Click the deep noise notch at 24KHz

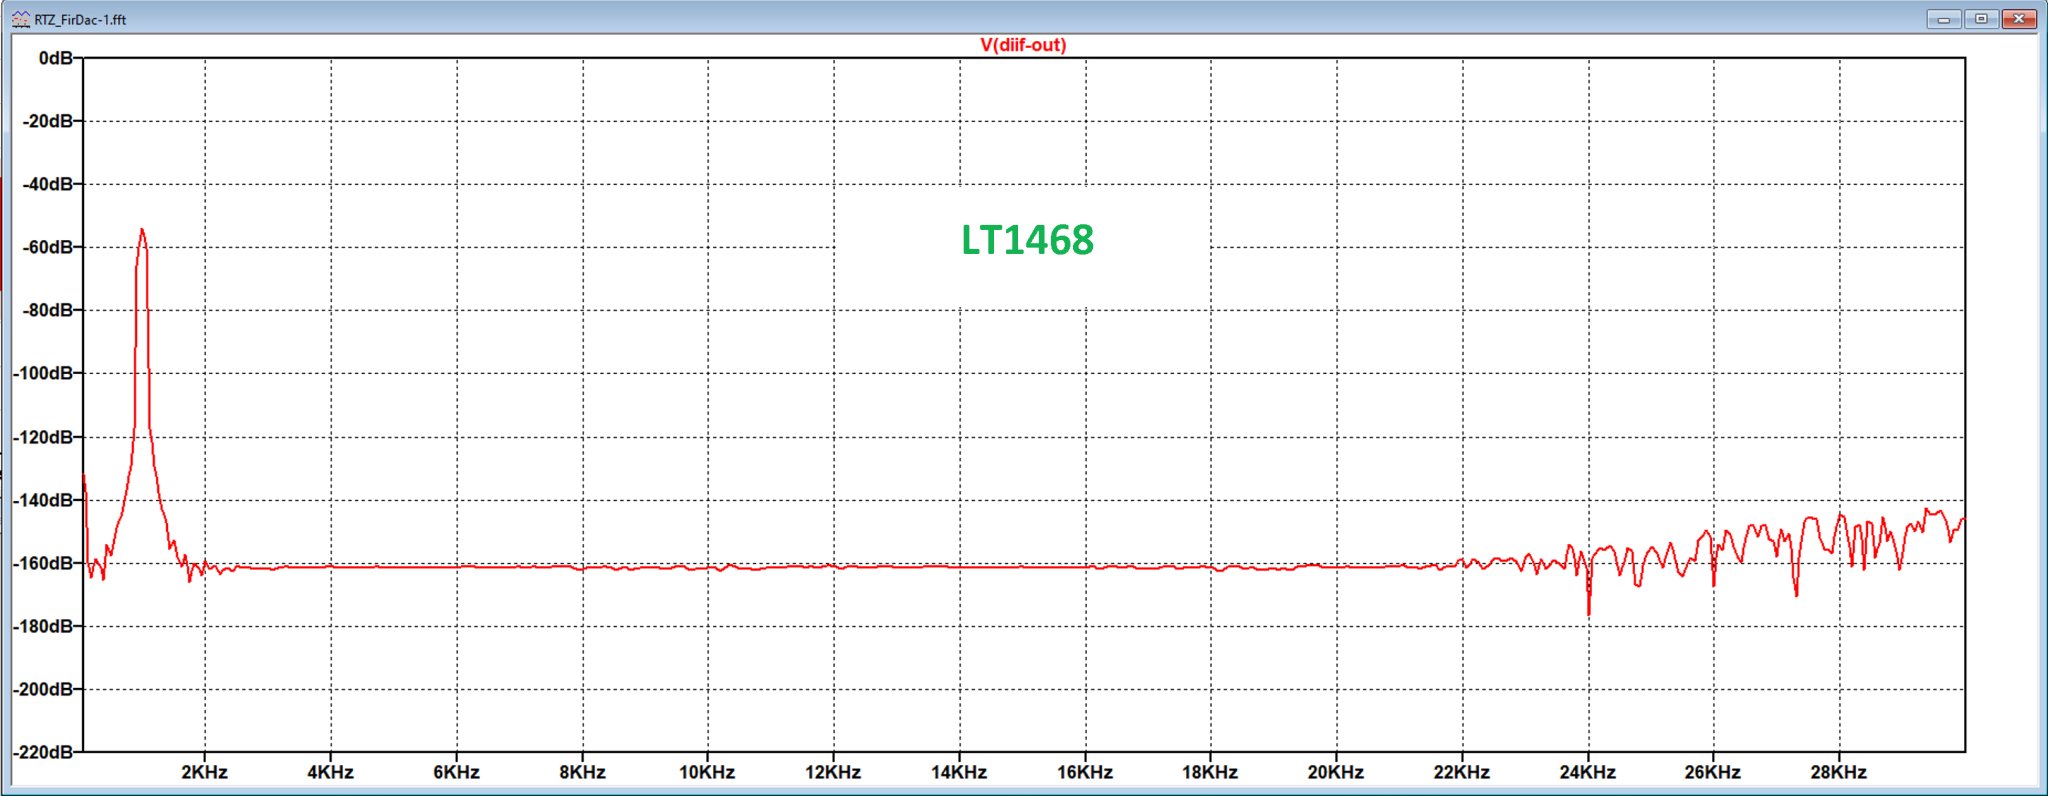1588,612
